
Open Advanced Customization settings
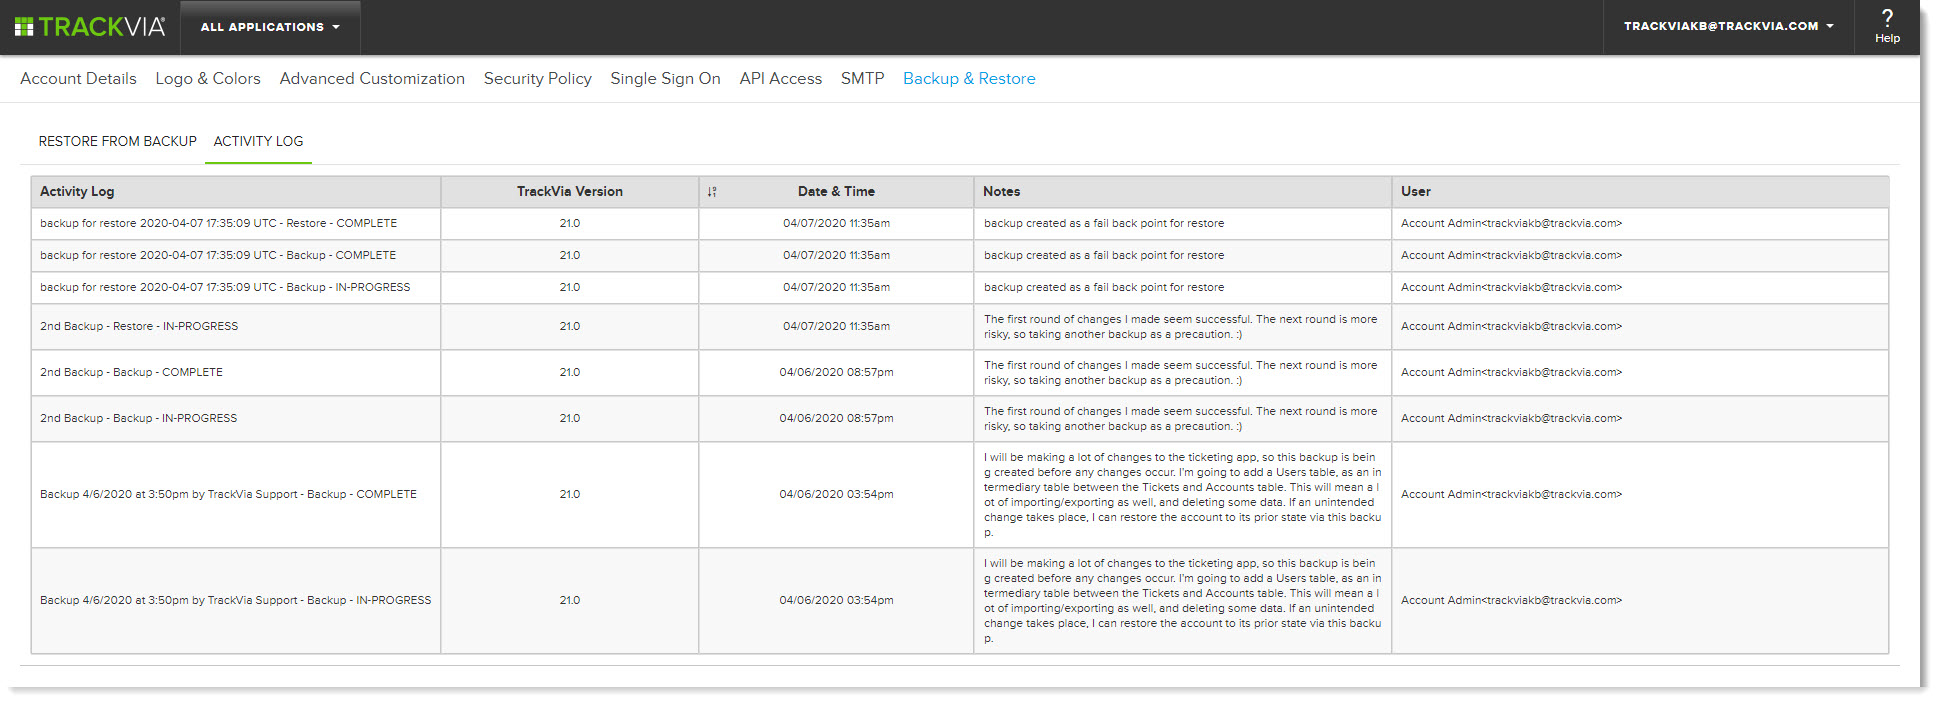click(x=372, y=79)
